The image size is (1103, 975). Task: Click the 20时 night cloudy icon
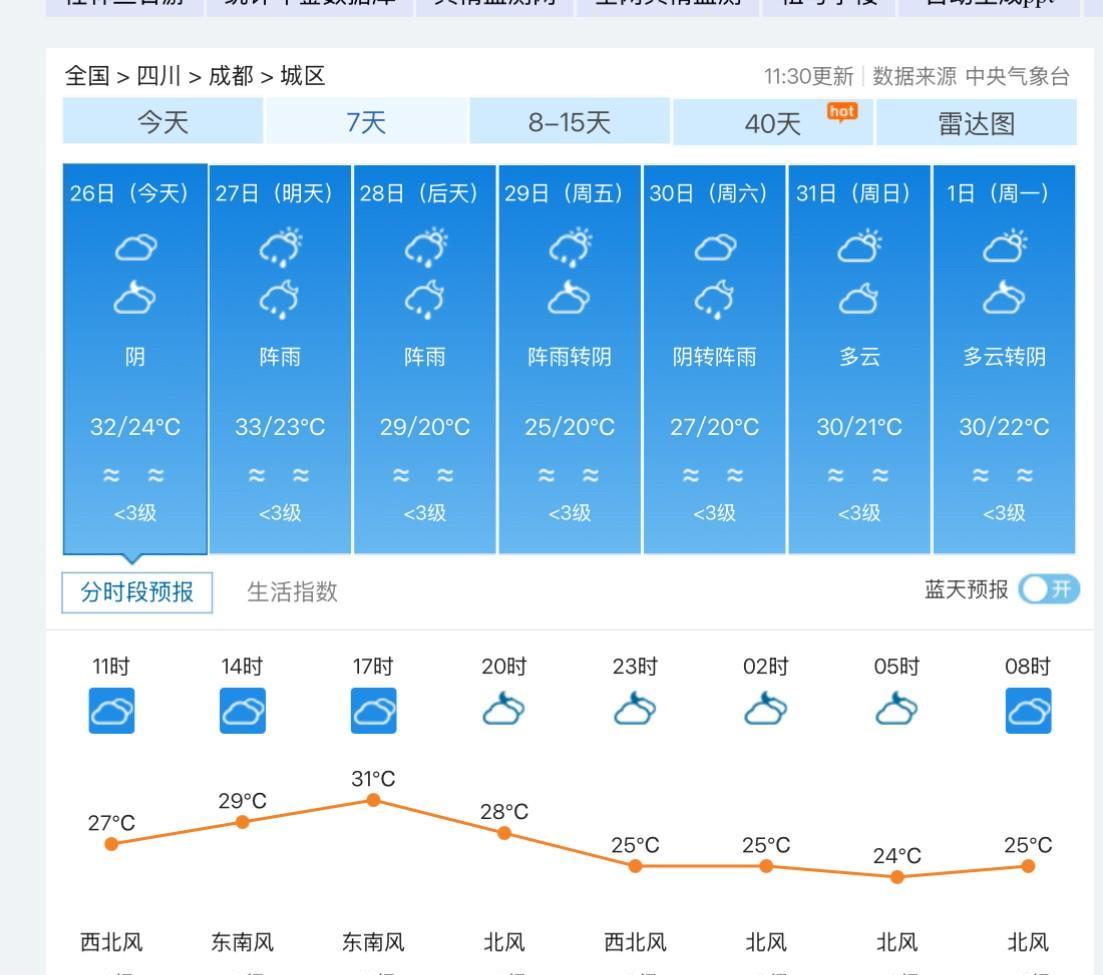[x=504, y=711]
